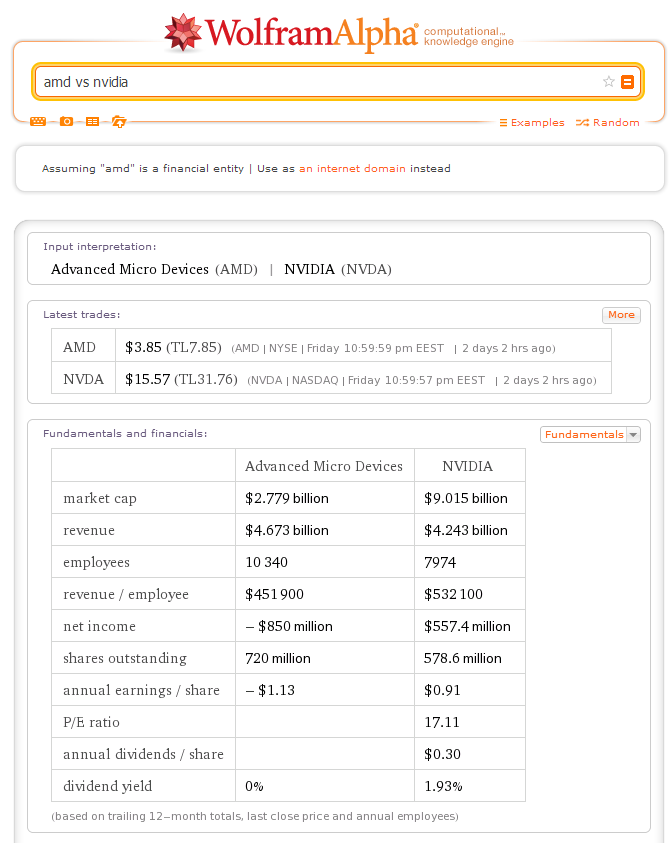Select NVIDIA revenue '$4.243 billion'
Screen dimensions: 669x843
pos(466,530)
